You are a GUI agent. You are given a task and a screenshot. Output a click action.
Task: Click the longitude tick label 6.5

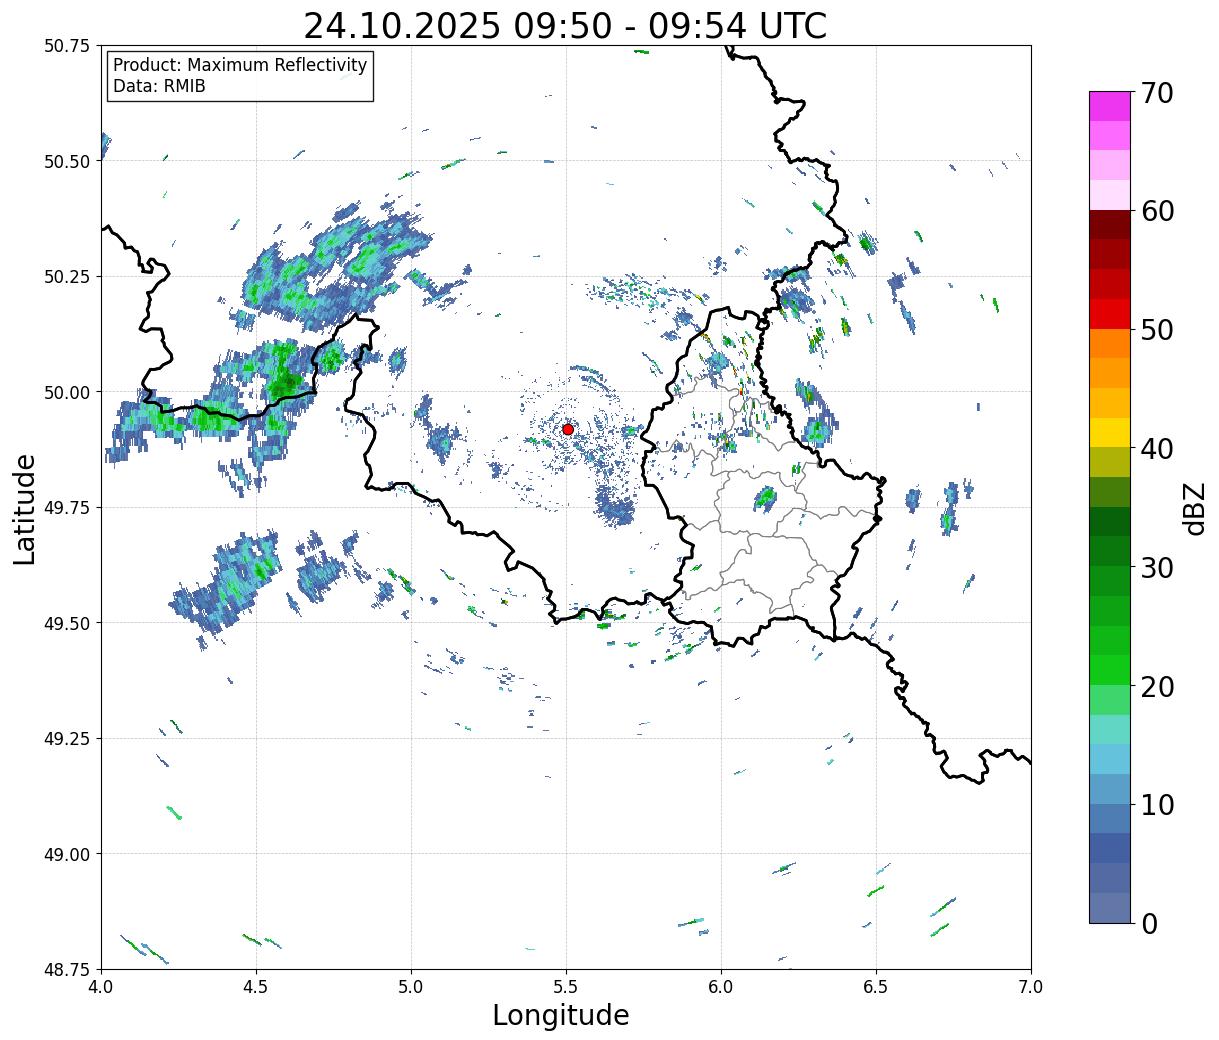(x=876, y=987)
